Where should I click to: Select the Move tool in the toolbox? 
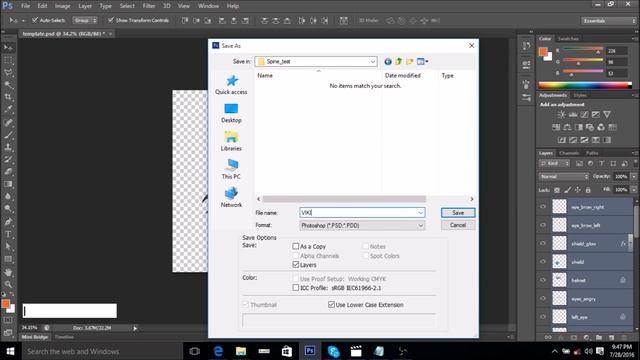(x=8, y=48)
